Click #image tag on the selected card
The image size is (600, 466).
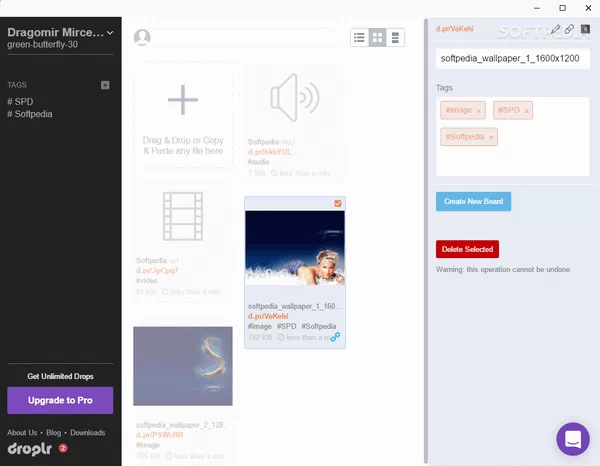[x=259, y=326]
